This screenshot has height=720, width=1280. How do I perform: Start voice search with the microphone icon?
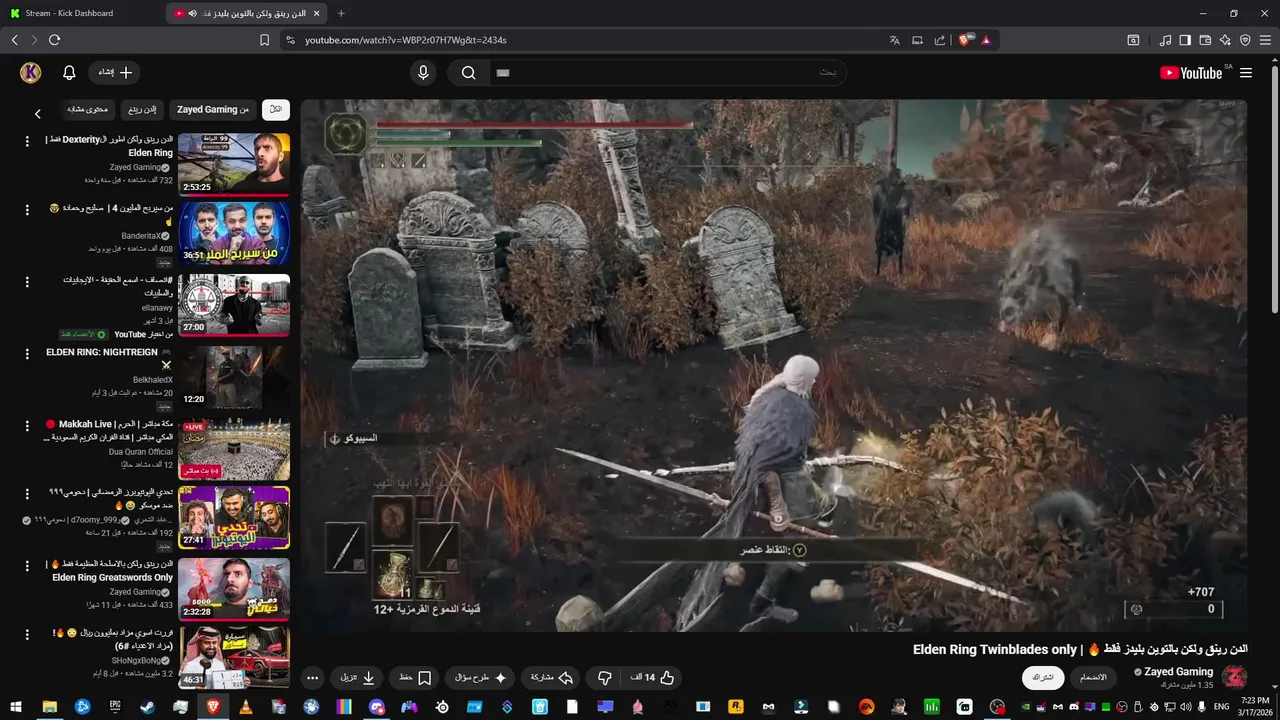pyautogui.click(x=423, y=72)
